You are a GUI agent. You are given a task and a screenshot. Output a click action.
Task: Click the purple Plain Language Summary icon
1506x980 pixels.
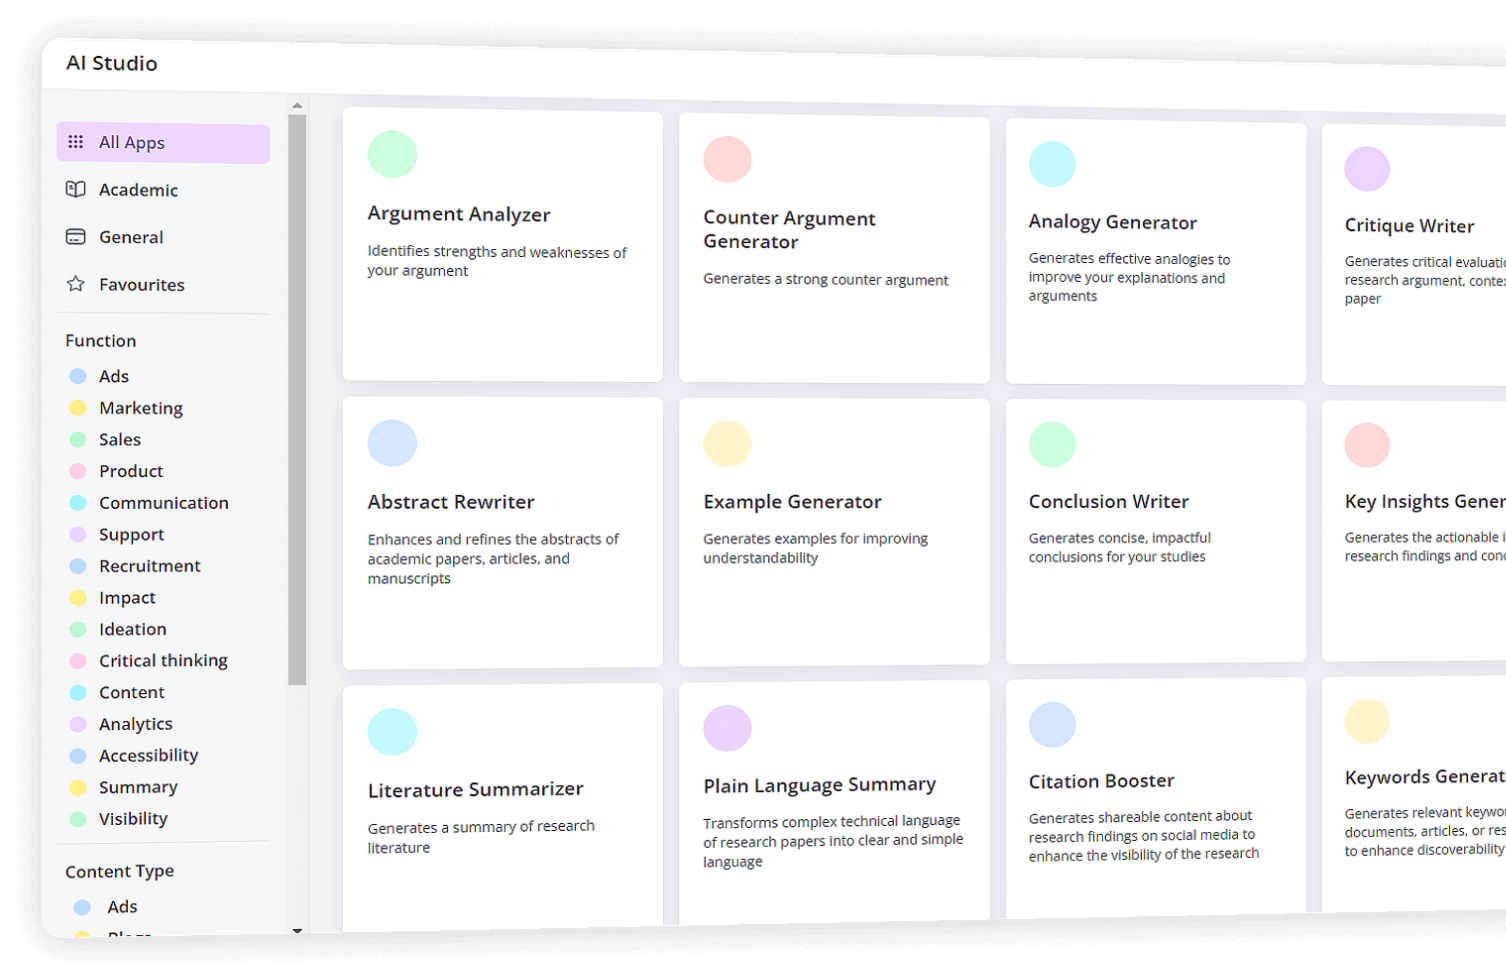[727, 728]
